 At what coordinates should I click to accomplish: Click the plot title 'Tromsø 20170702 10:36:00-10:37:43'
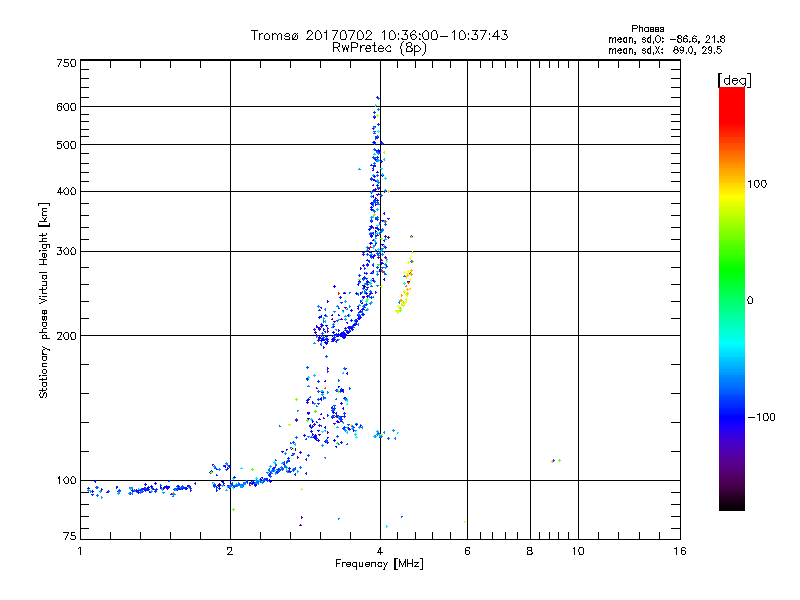click(379, 35)
